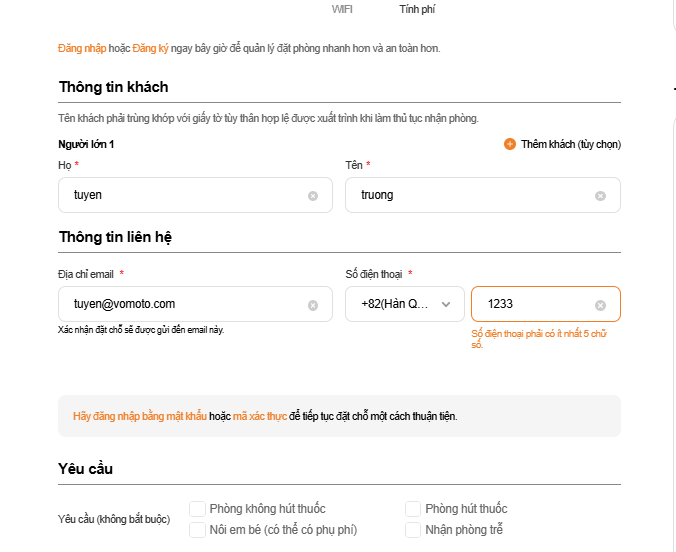The width and height of the screenshot is (676, 552).
Task: Click the Tính phí label at top
Action: coord(417,9)
